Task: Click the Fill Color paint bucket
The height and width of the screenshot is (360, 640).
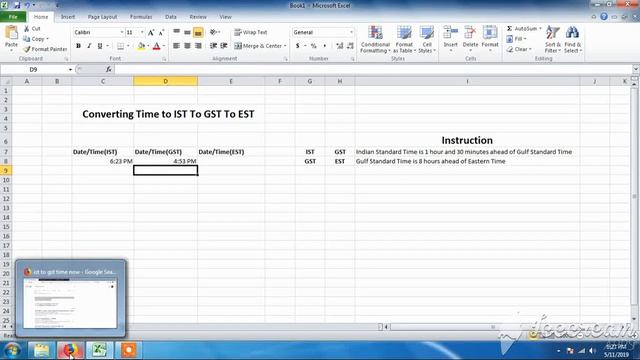Action: tap(141, 46)
